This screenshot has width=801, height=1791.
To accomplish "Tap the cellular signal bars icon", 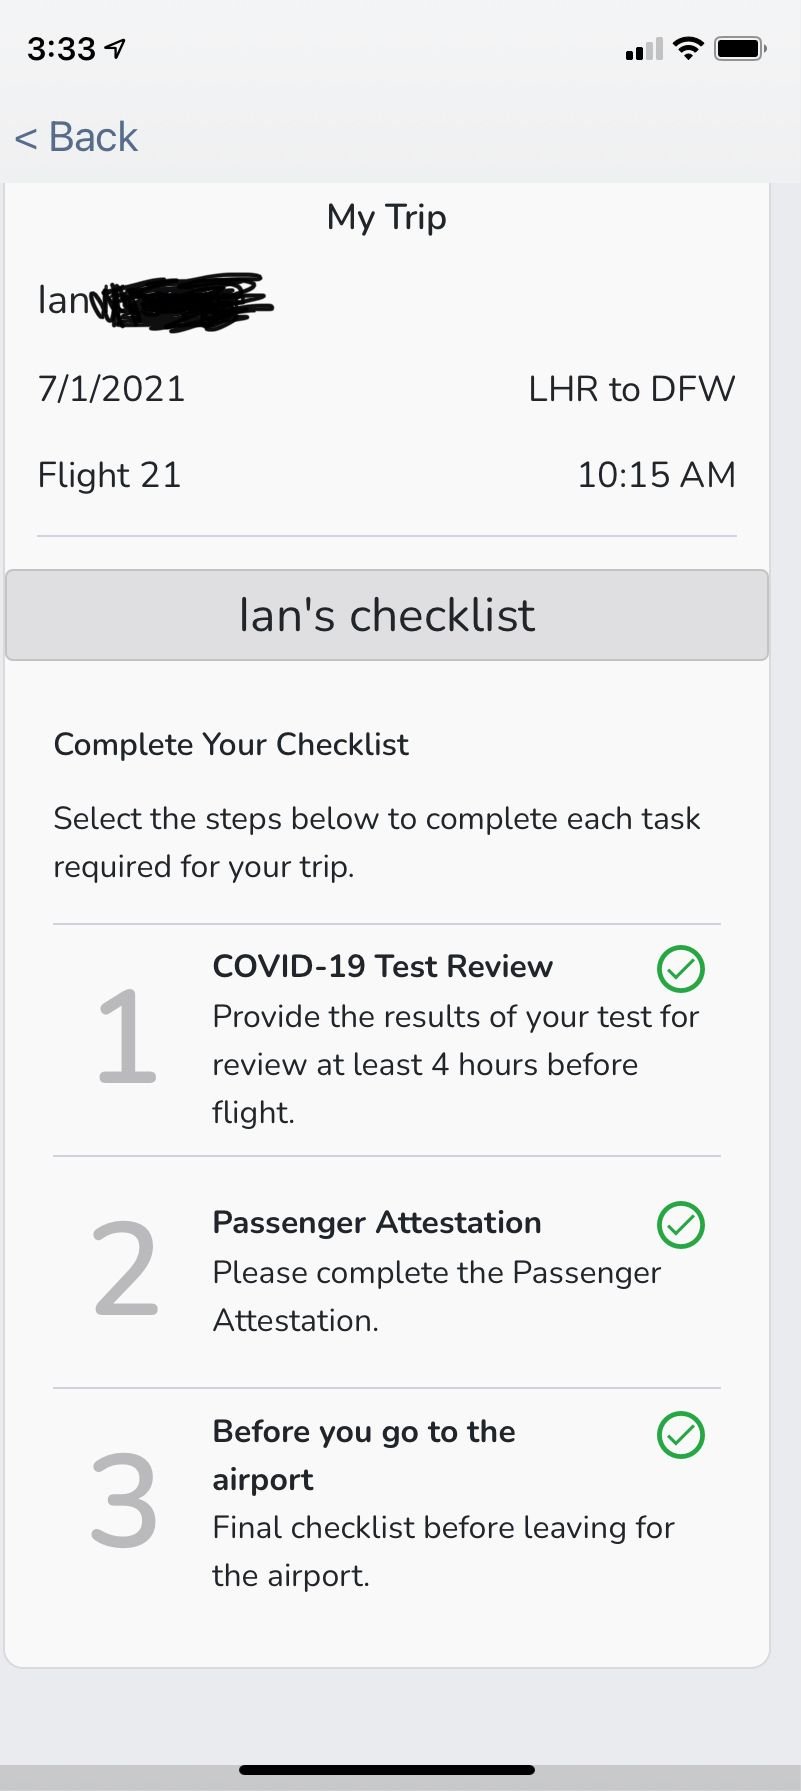I will tap(644, 49).
